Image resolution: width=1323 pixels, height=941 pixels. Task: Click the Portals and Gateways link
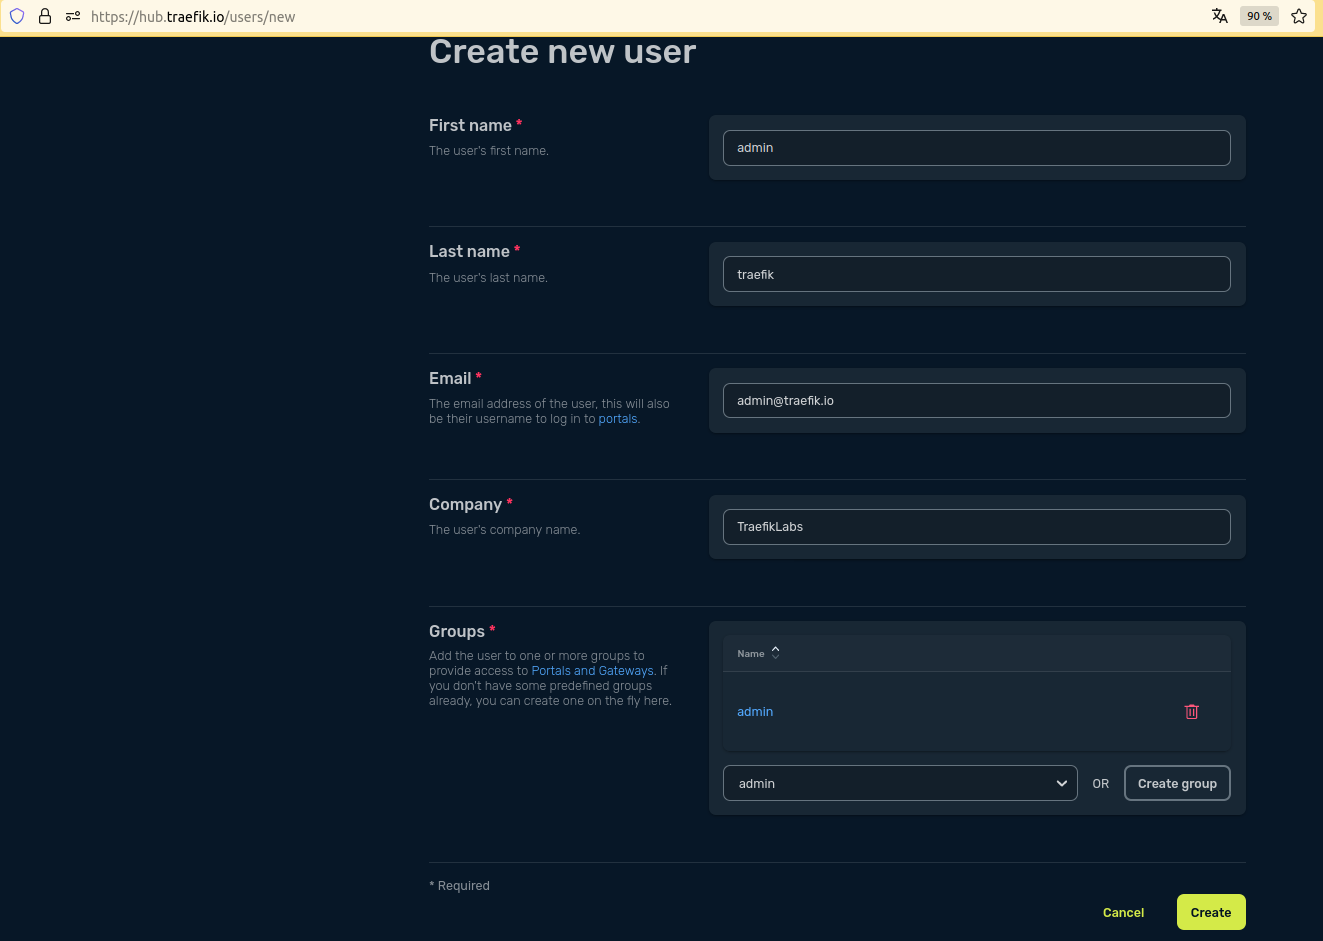[x=592, y=671]
